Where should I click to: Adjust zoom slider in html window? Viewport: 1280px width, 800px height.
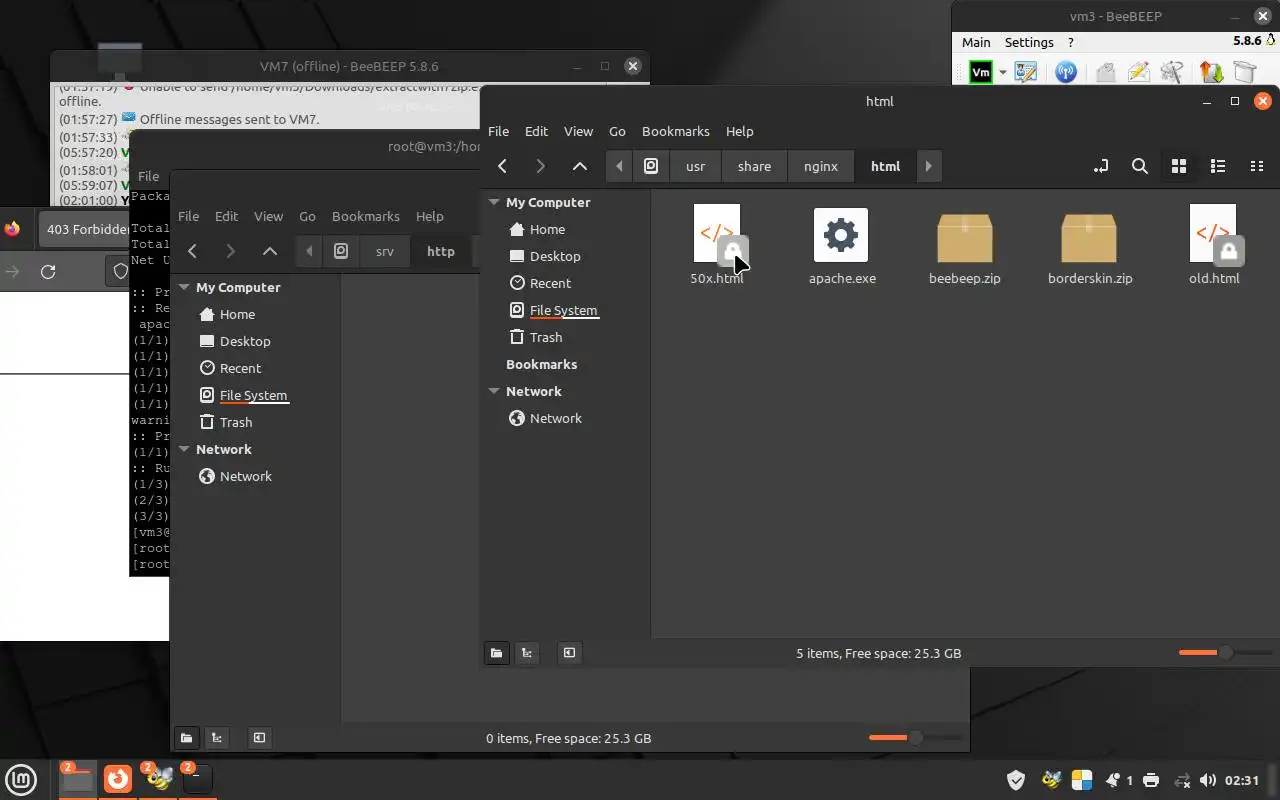tap(1225, 653)
